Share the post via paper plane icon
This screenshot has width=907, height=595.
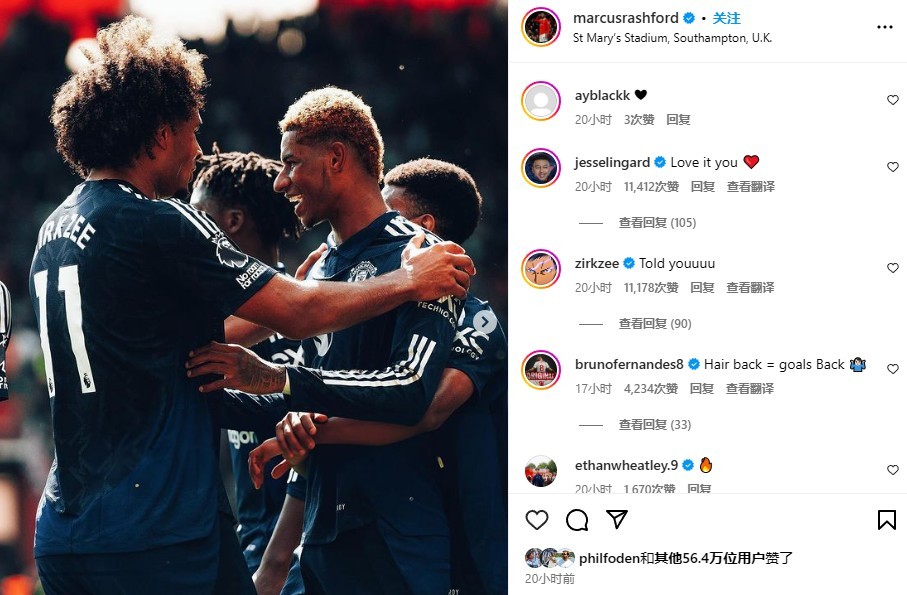click(617, 519)
